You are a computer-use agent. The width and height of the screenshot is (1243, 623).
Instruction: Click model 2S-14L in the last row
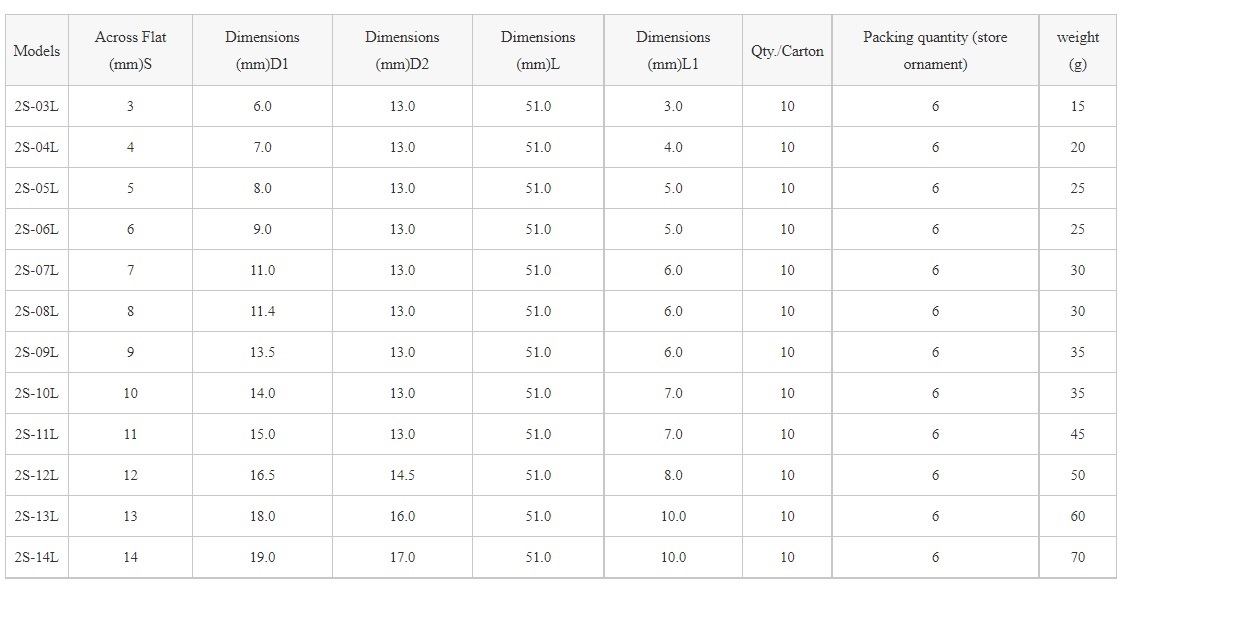point(37,557)
